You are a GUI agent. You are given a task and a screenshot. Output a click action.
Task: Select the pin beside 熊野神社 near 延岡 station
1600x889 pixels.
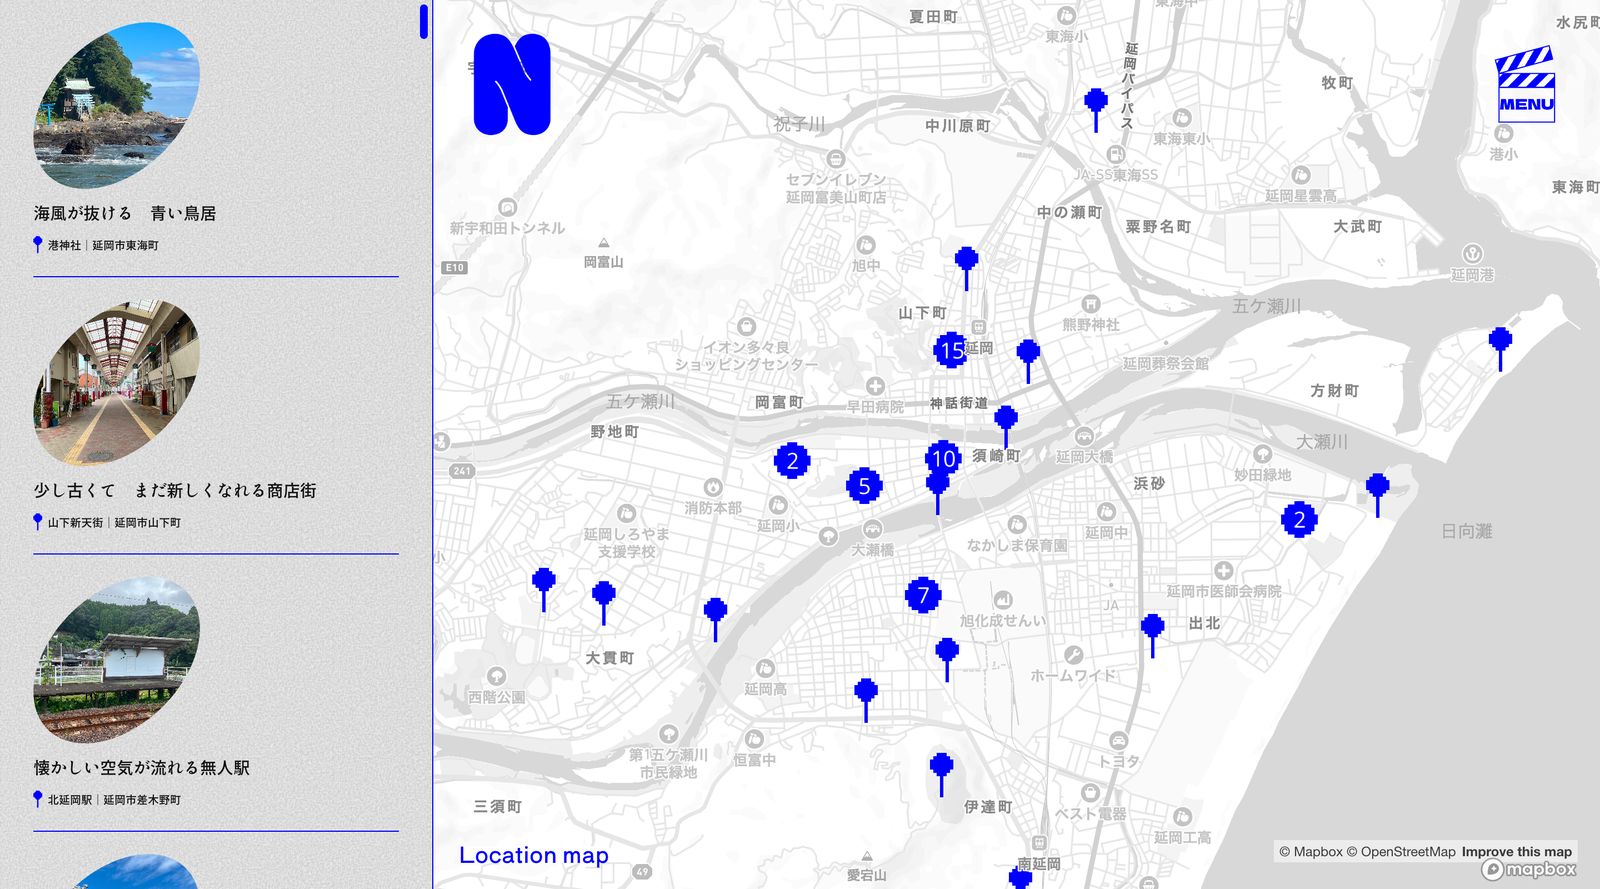coord(1028,360)
